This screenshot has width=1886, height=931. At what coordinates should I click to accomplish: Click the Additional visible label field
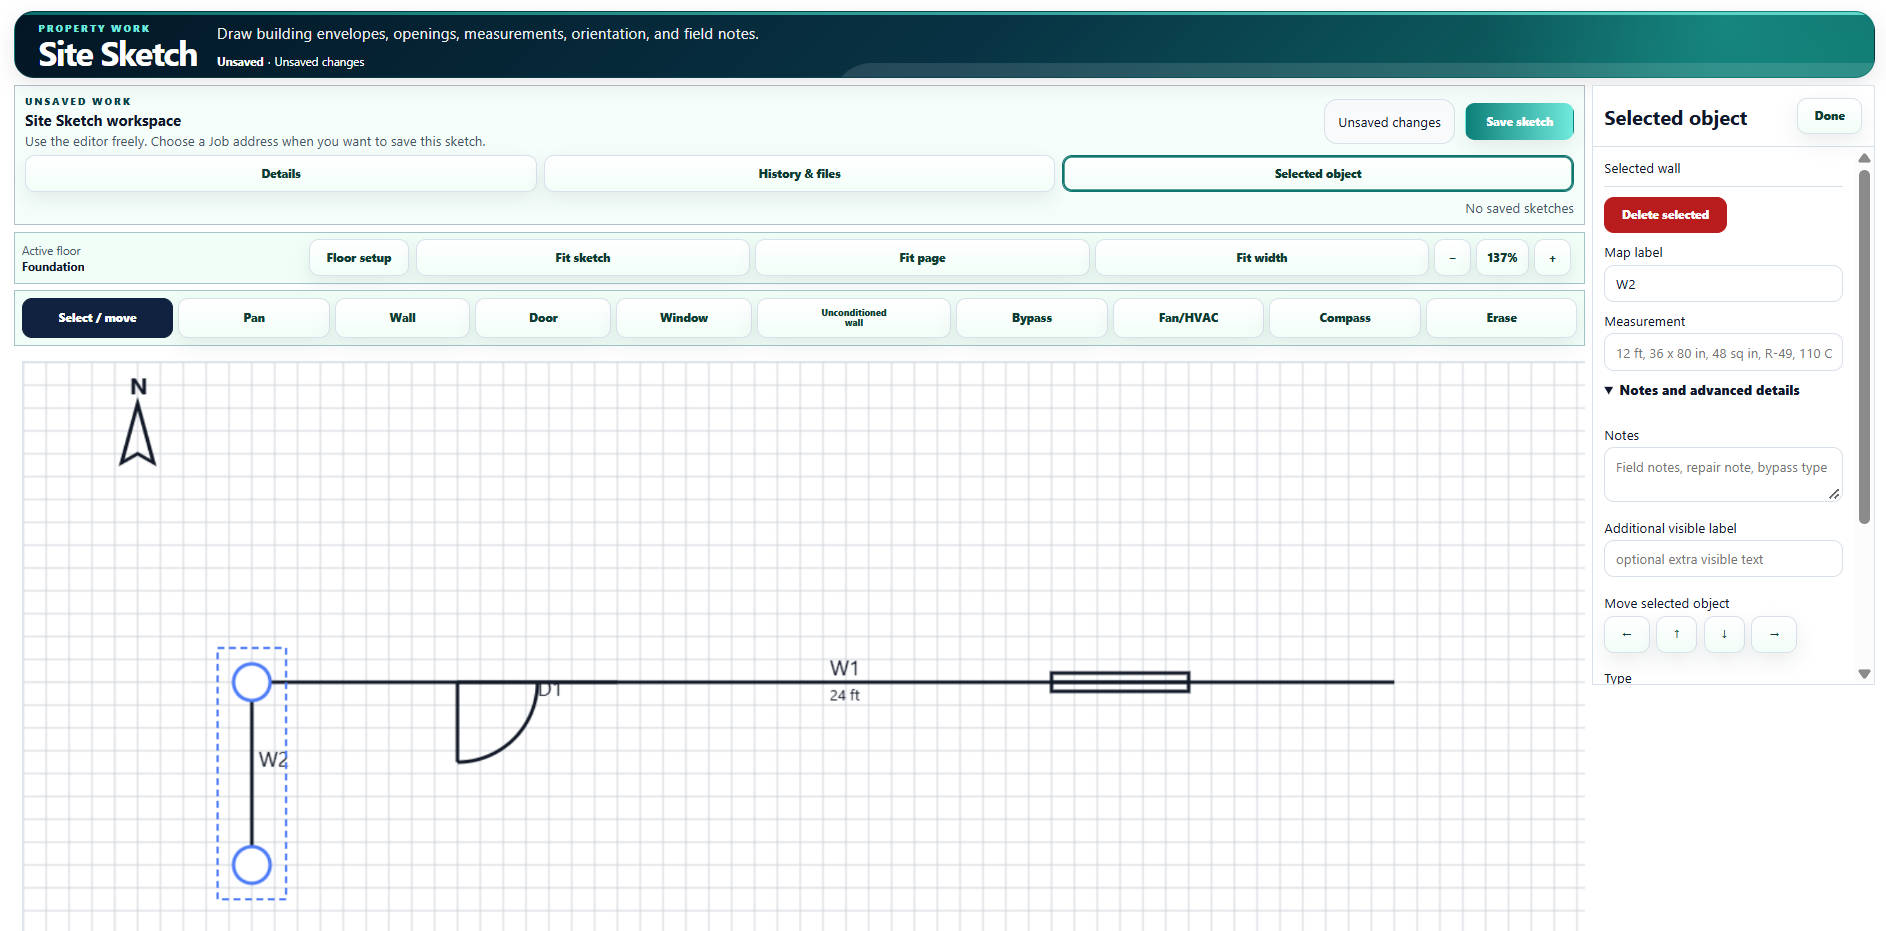coord(1723,559)
